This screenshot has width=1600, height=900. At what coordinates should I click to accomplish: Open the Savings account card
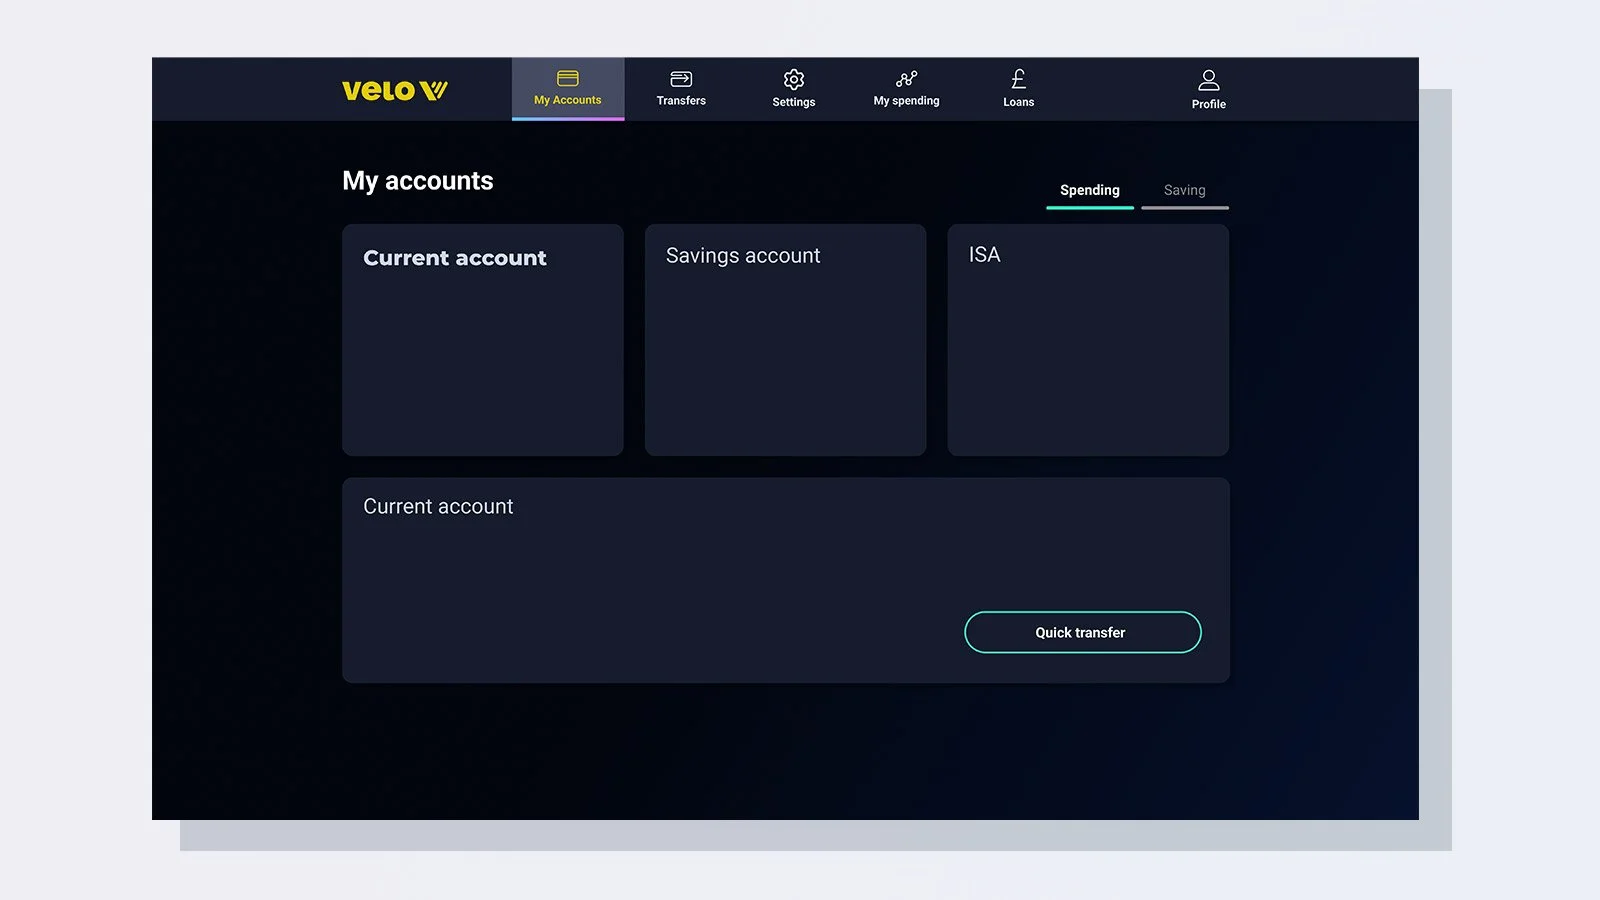coord(786,340)
